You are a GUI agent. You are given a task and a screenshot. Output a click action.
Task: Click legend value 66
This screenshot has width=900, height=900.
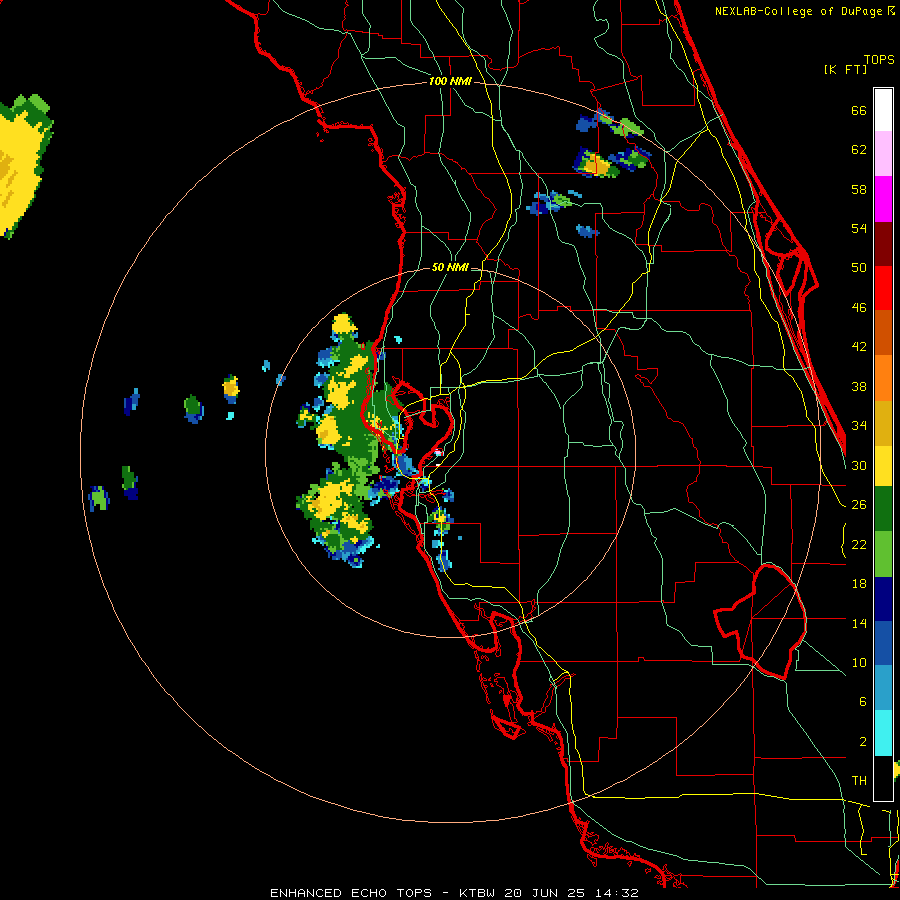(859, 111)
